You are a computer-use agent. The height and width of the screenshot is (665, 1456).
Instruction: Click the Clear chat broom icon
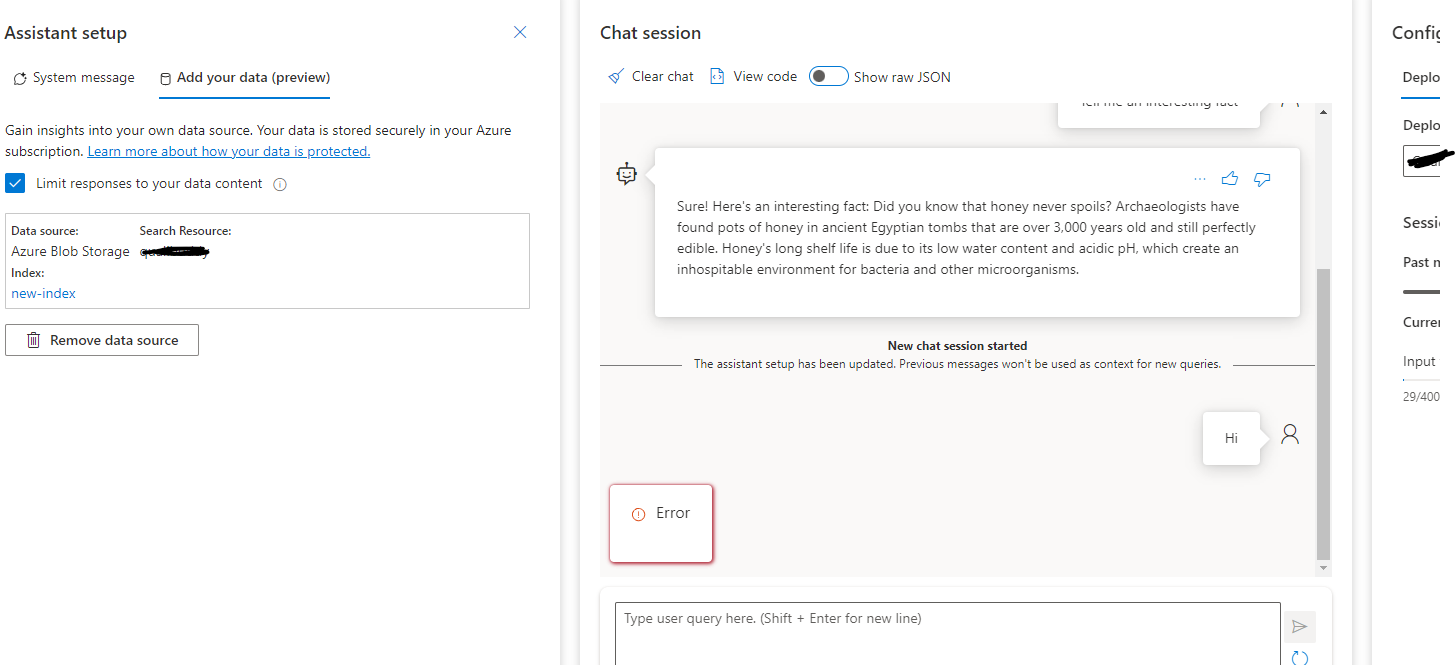tap(616, 76)
